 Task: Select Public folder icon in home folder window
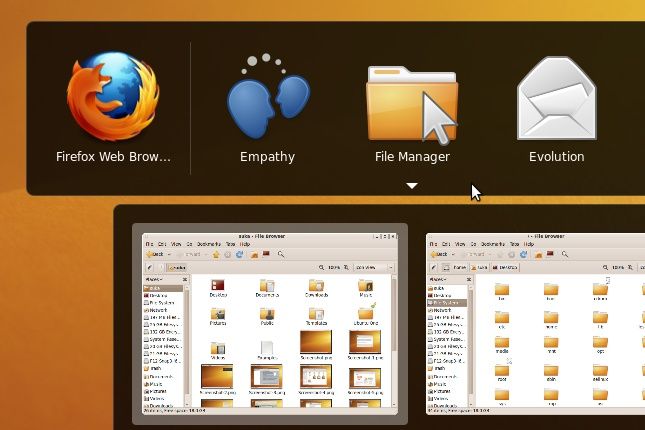tap(267, 316)
